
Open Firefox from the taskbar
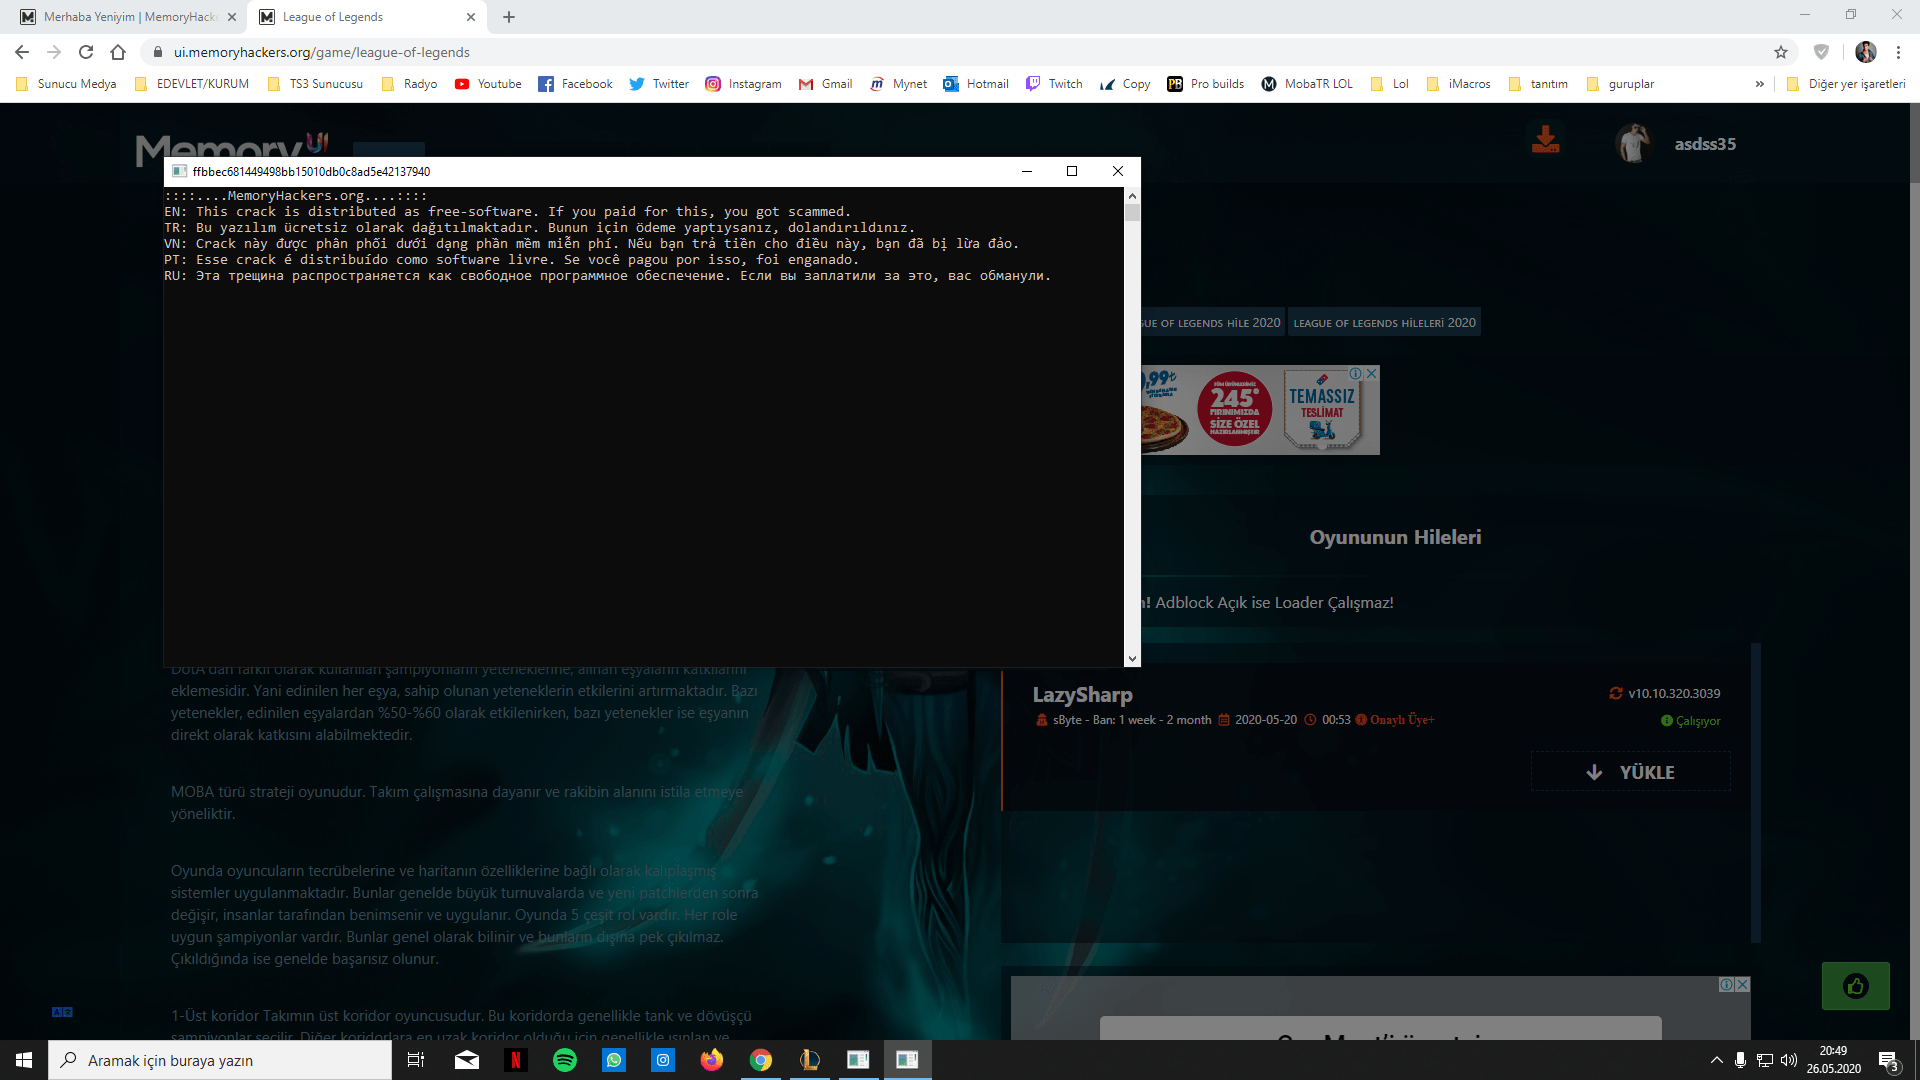[712, 1060]
